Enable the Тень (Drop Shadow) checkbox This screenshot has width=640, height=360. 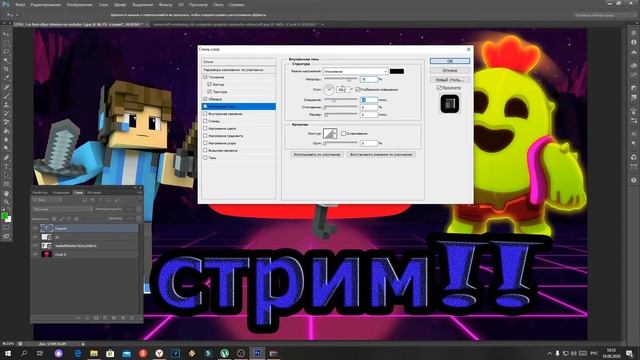[x=205, y=158]
